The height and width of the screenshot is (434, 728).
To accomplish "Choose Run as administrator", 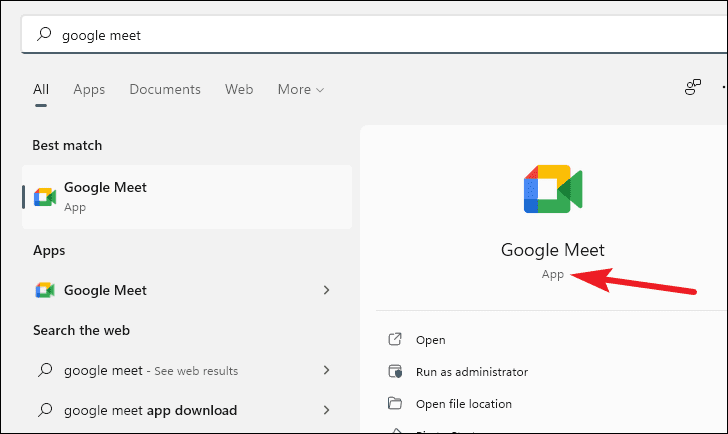I will click(x=472, y=372).
